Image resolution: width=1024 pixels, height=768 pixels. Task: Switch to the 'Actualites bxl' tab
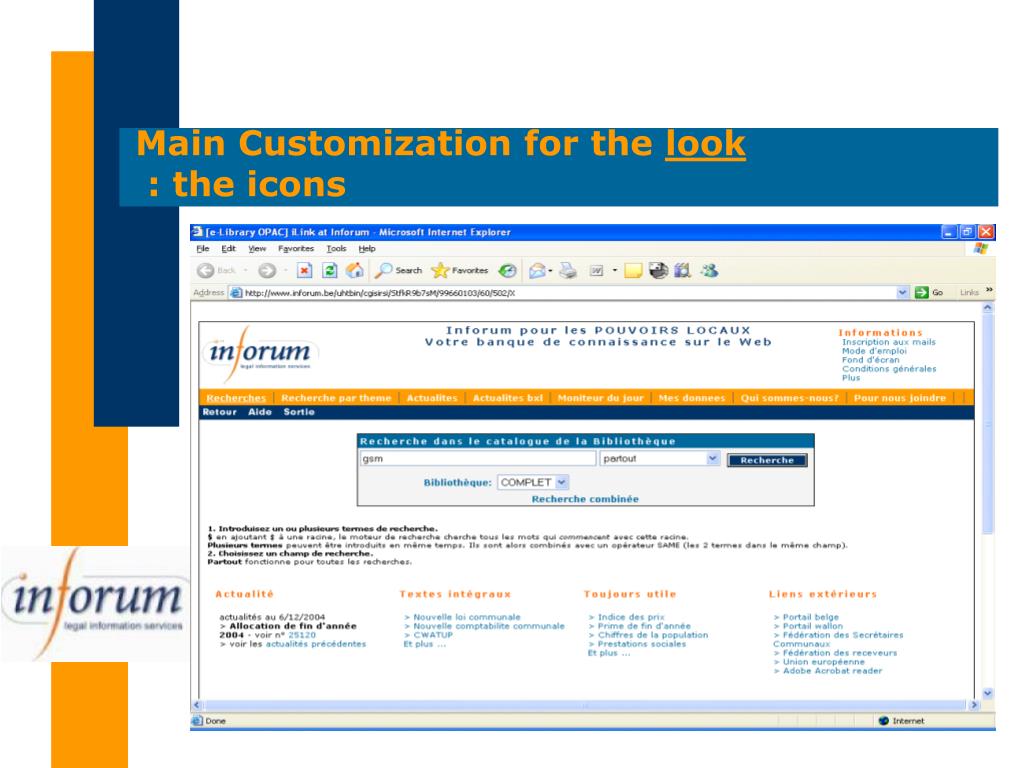click(x=507, y=398)
